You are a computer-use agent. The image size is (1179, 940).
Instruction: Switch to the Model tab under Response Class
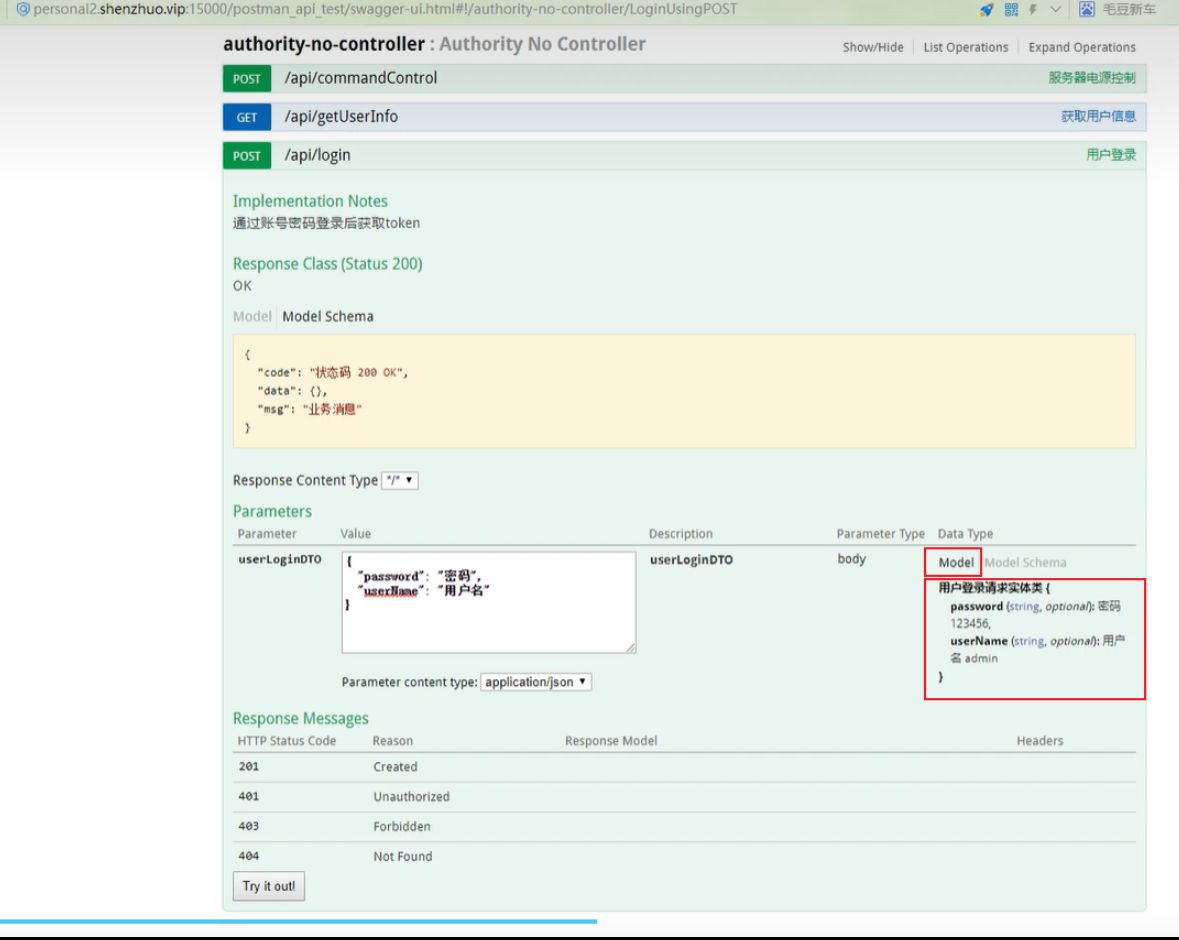(x=252, y=316)
